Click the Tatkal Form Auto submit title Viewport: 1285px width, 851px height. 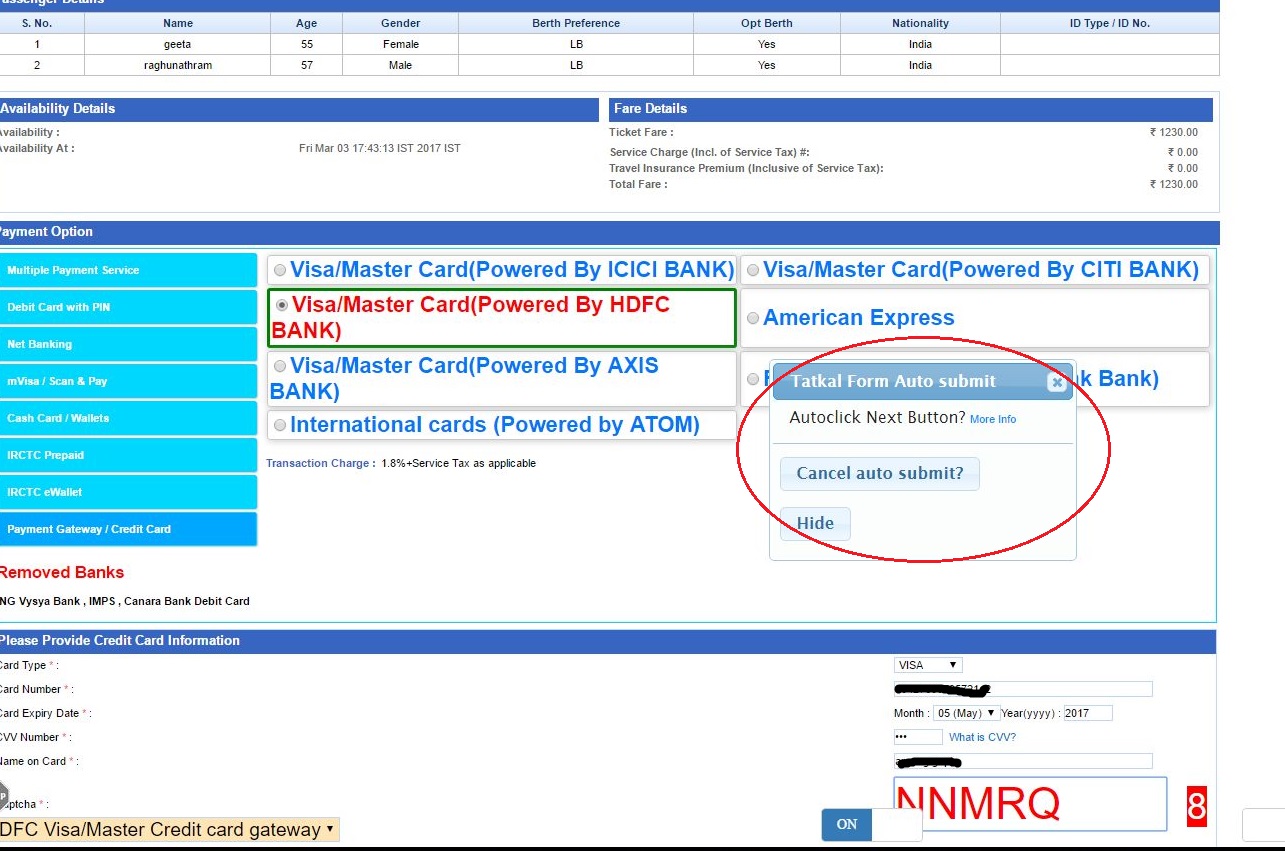894,381
